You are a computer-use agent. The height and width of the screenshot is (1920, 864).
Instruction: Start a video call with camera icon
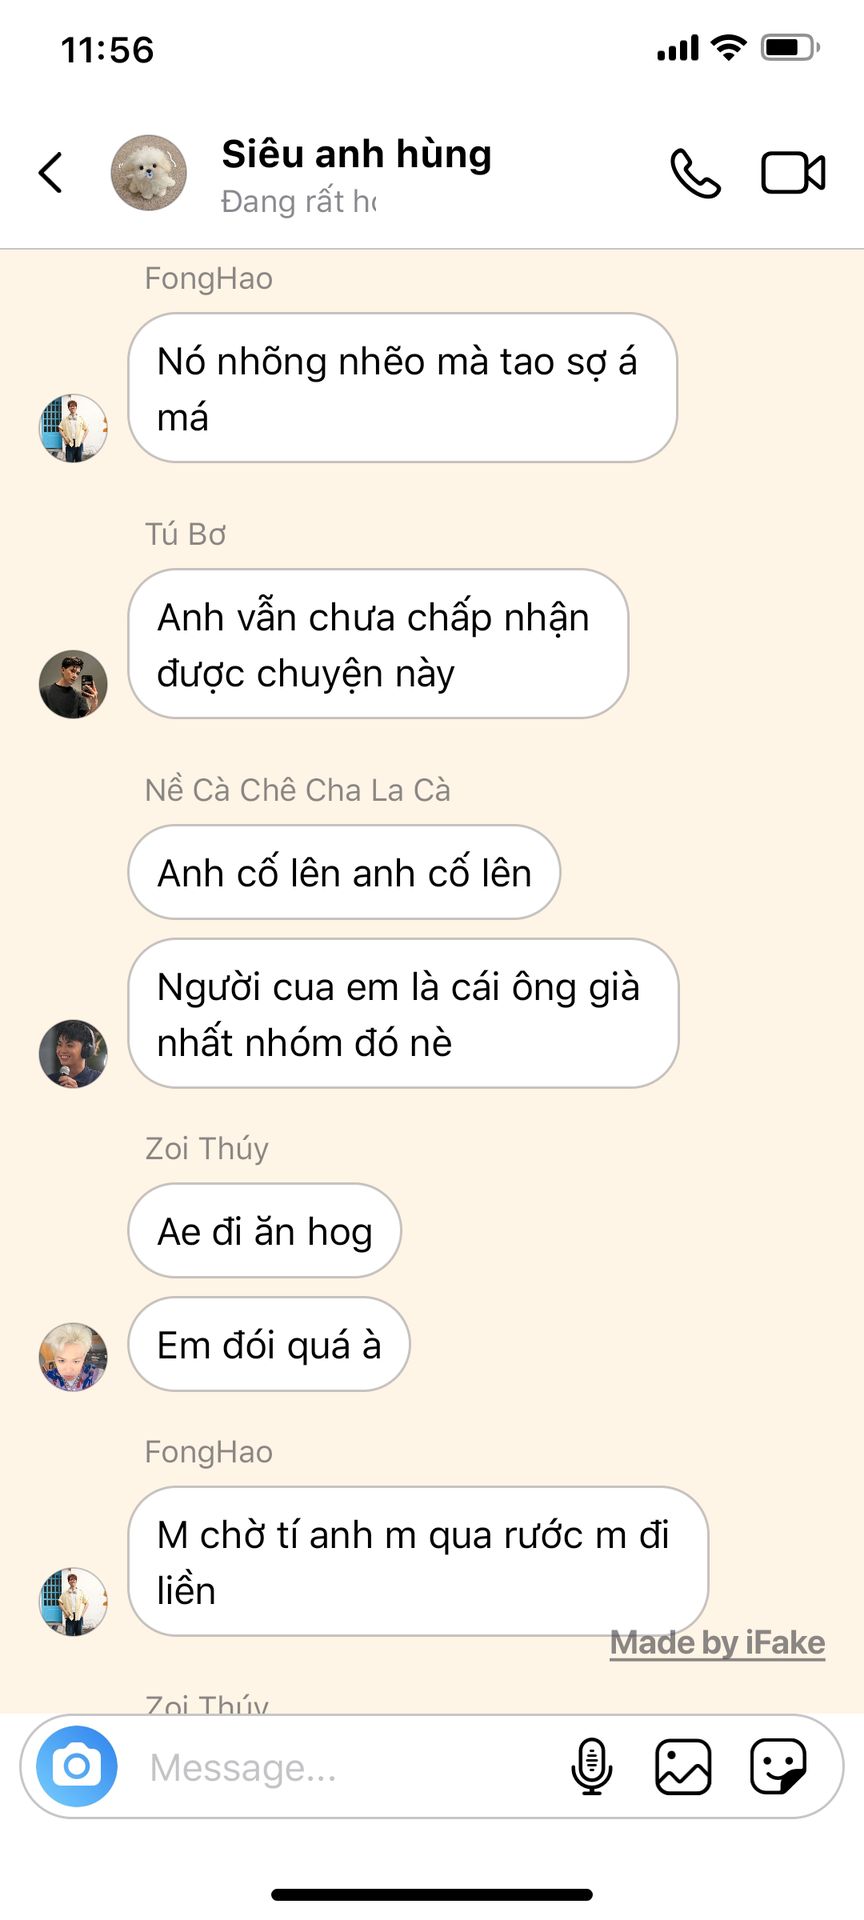pyautogui.click(x=793, y=173)
